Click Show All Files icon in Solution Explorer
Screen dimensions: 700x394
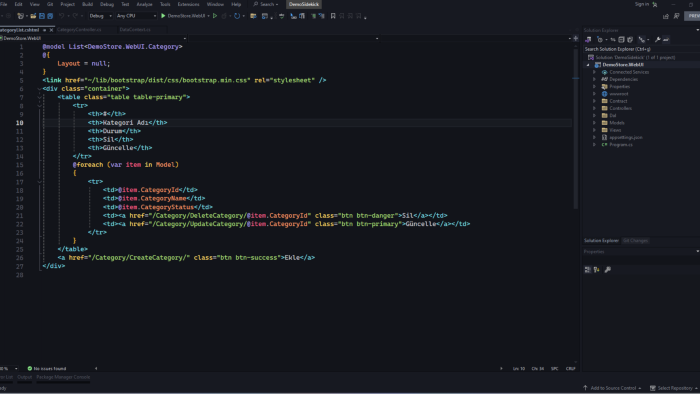pos(630,40)
